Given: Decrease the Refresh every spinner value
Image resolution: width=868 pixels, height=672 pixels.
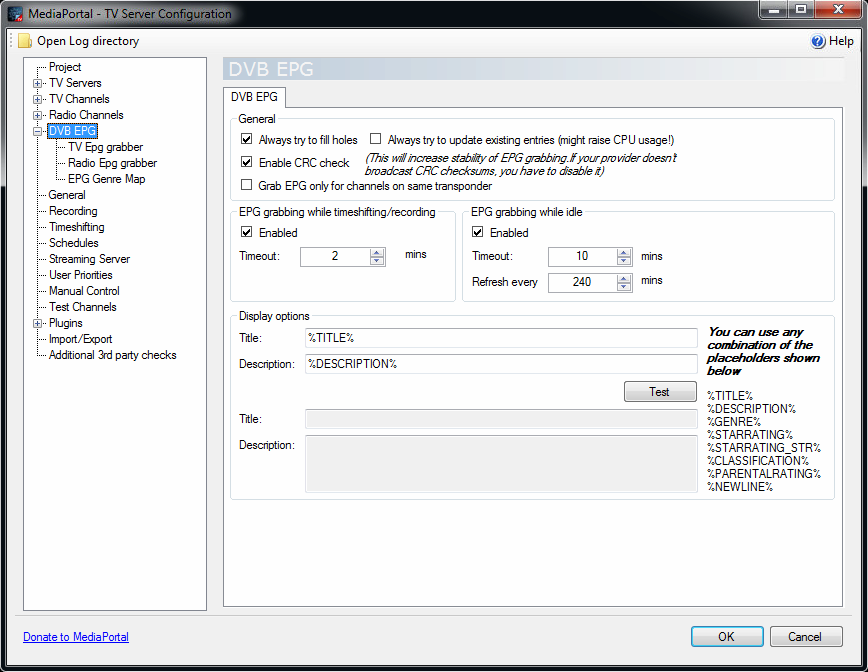Looking at the screenshot, I should [624, 287].
